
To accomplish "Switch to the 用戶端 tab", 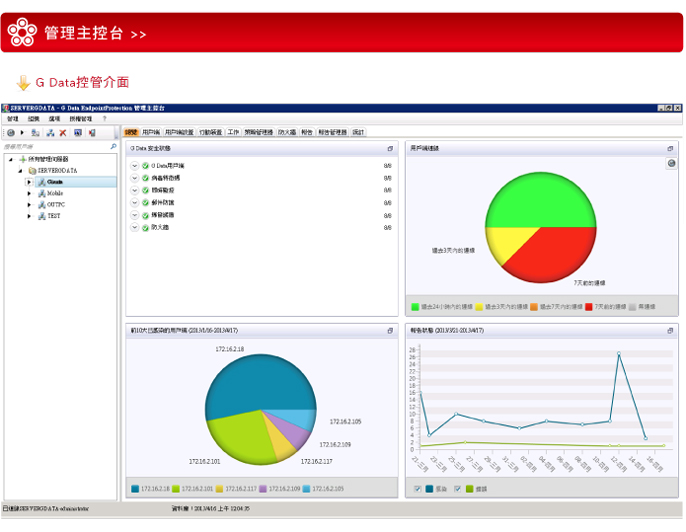I will [x=151, y=132].
